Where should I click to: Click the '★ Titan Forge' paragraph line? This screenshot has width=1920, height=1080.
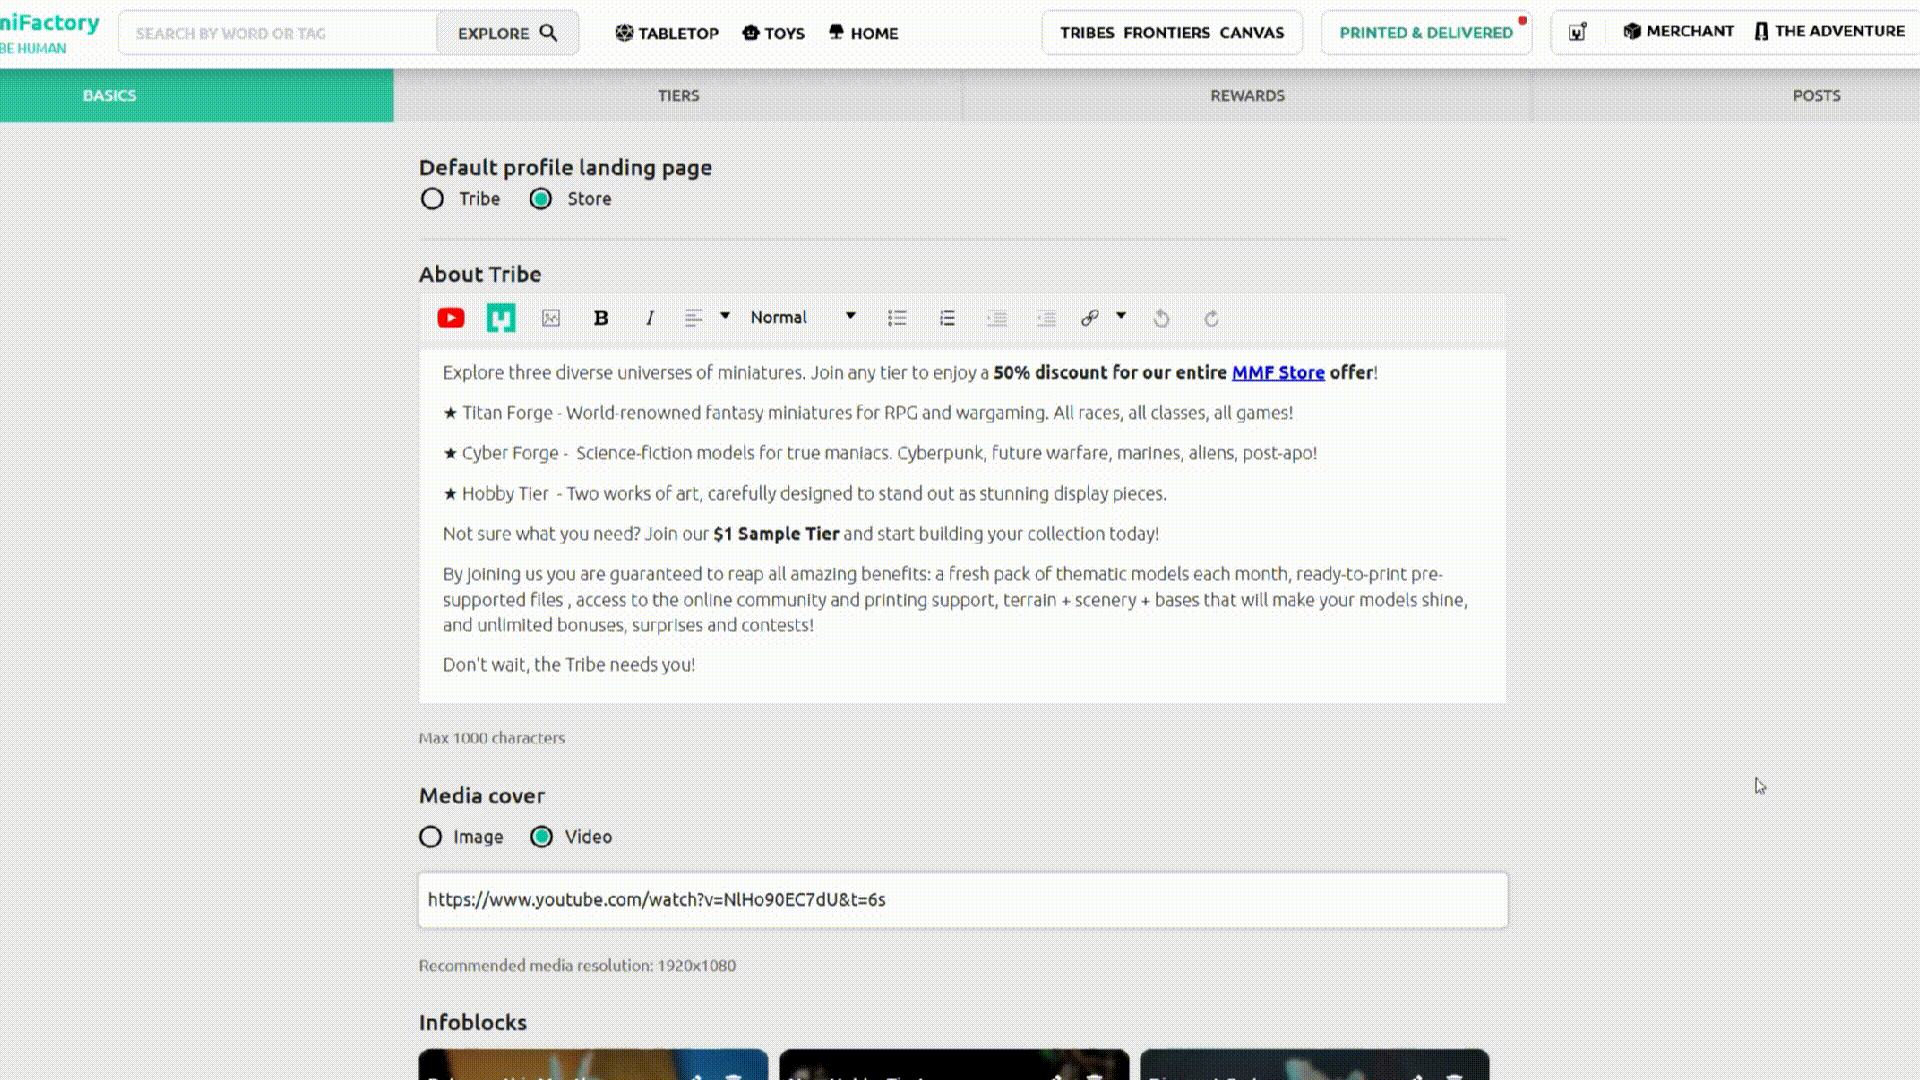[x=867, y=413]
